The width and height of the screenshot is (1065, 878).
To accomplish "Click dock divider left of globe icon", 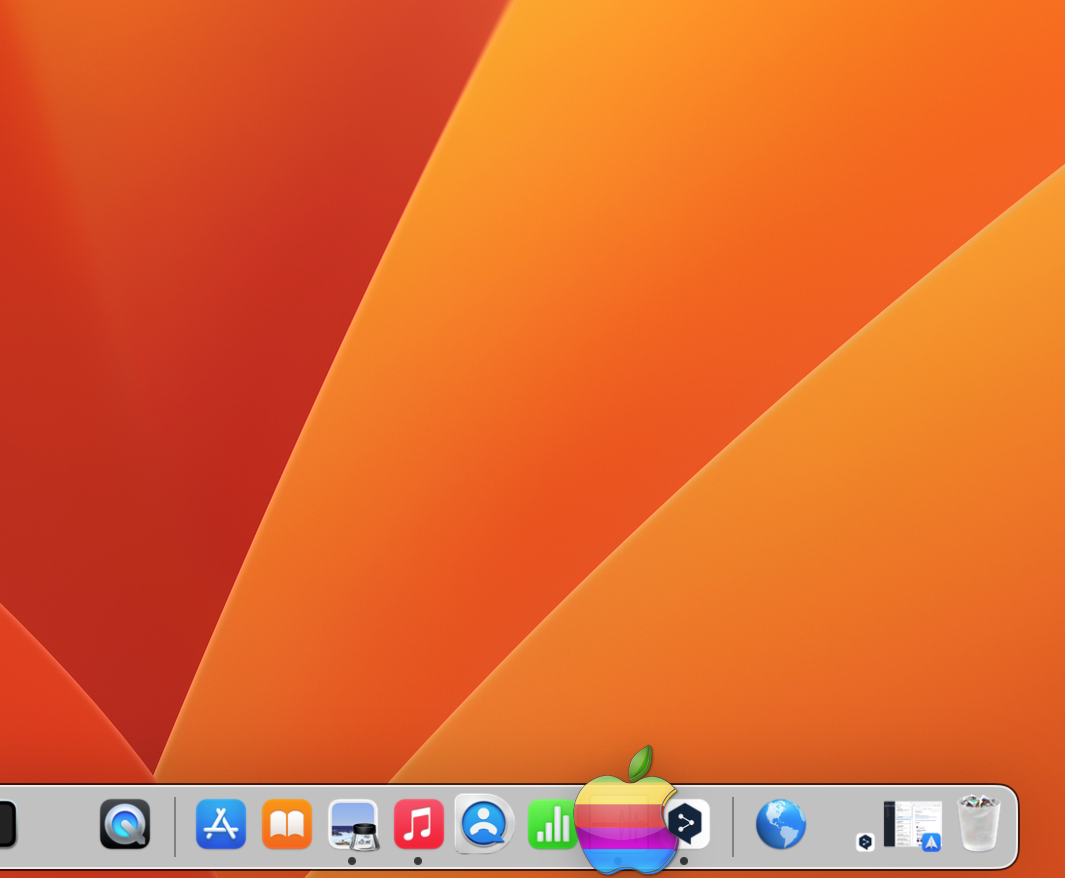I will pyautogui.click(x=733, y=826).
